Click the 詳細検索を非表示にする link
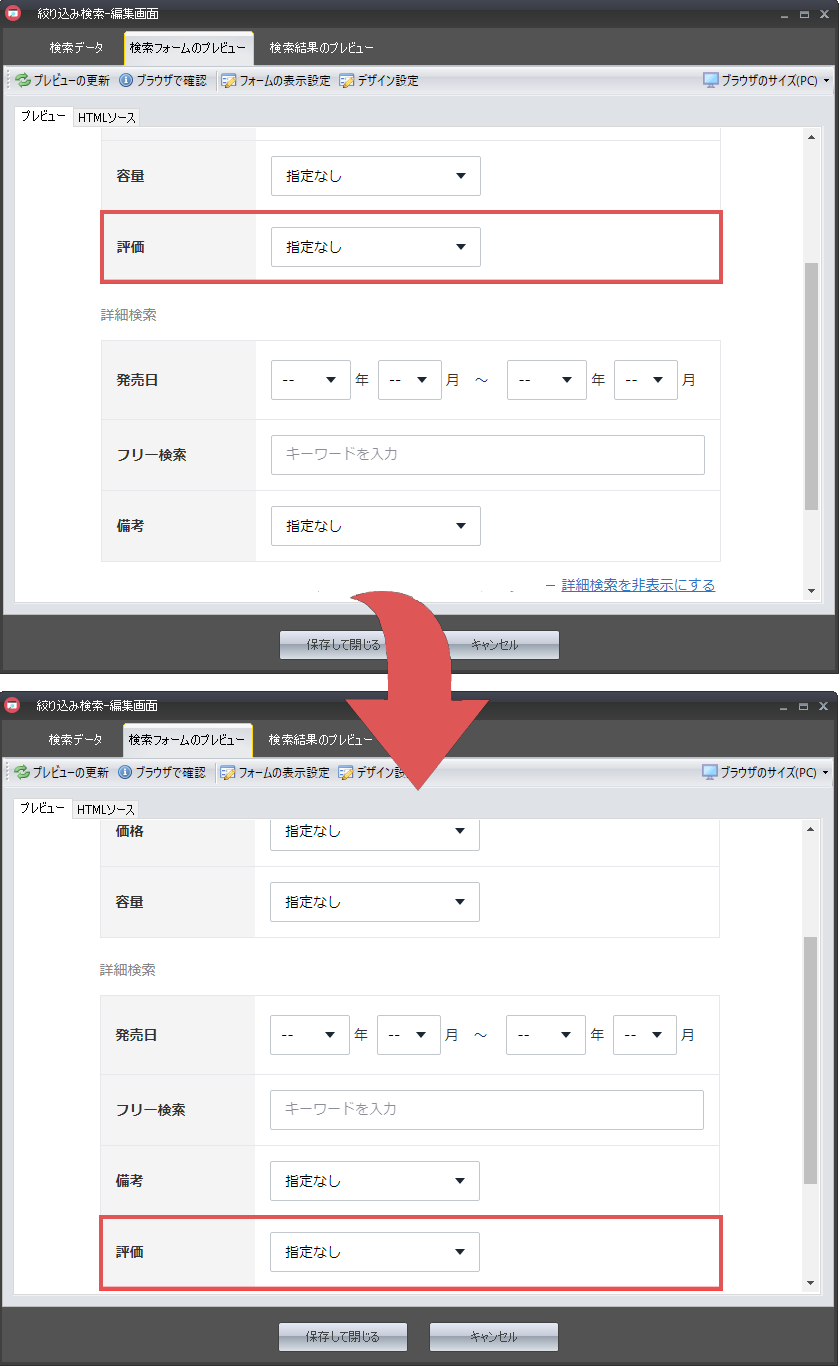Screen dimensions: 839x1368 pyautogui.click(x=638, y=585)
